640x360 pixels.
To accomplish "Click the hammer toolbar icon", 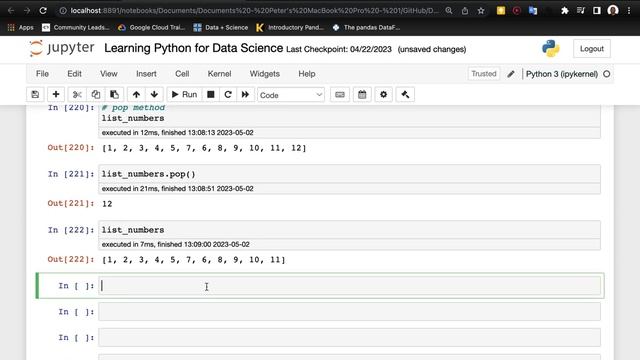I will 405,95.
